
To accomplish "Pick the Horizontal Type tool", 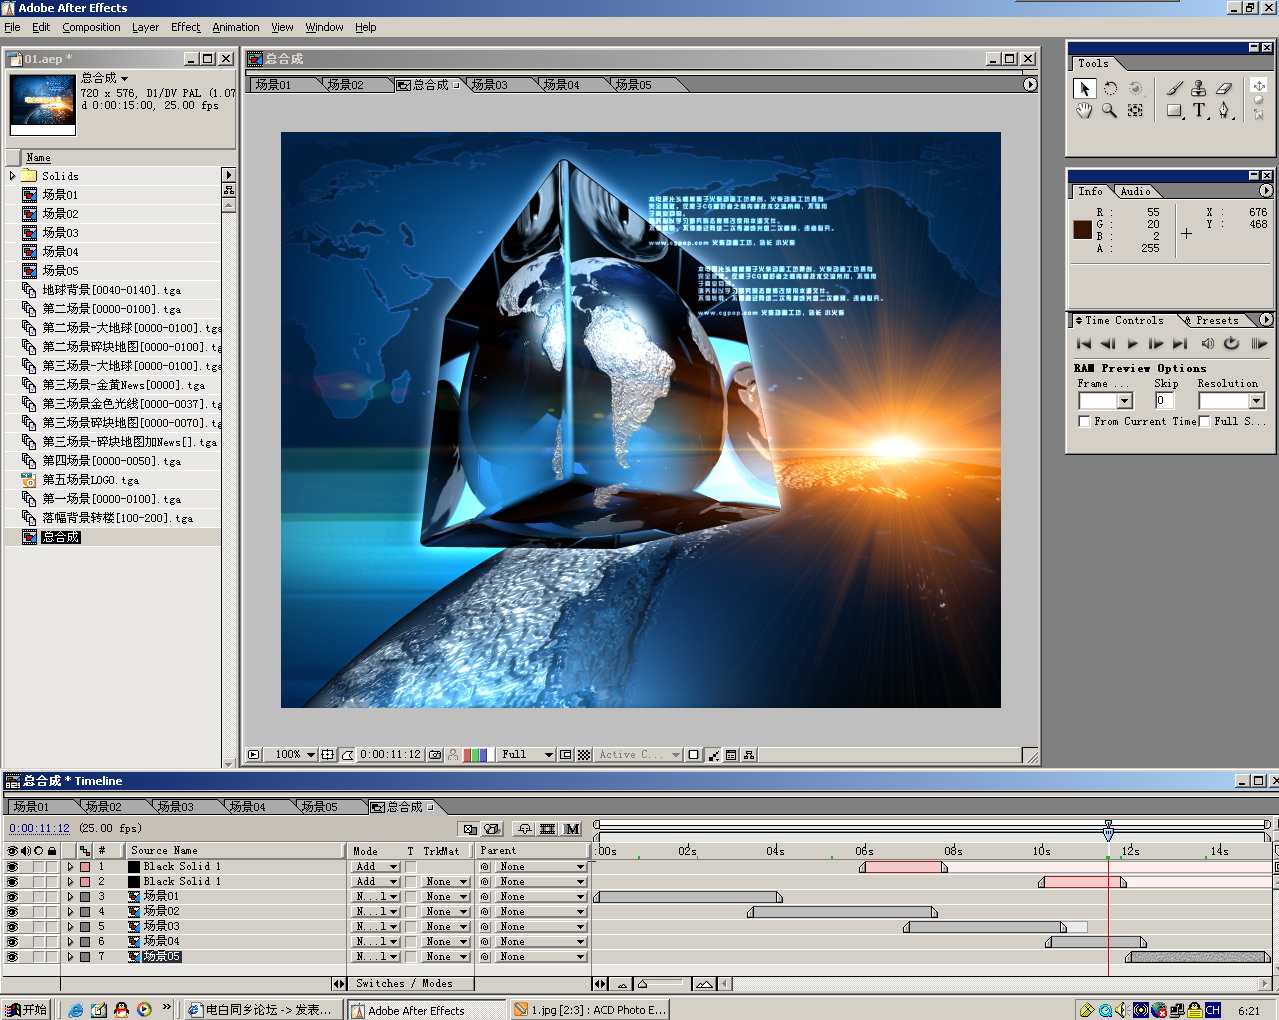I will pos(1199,111).
